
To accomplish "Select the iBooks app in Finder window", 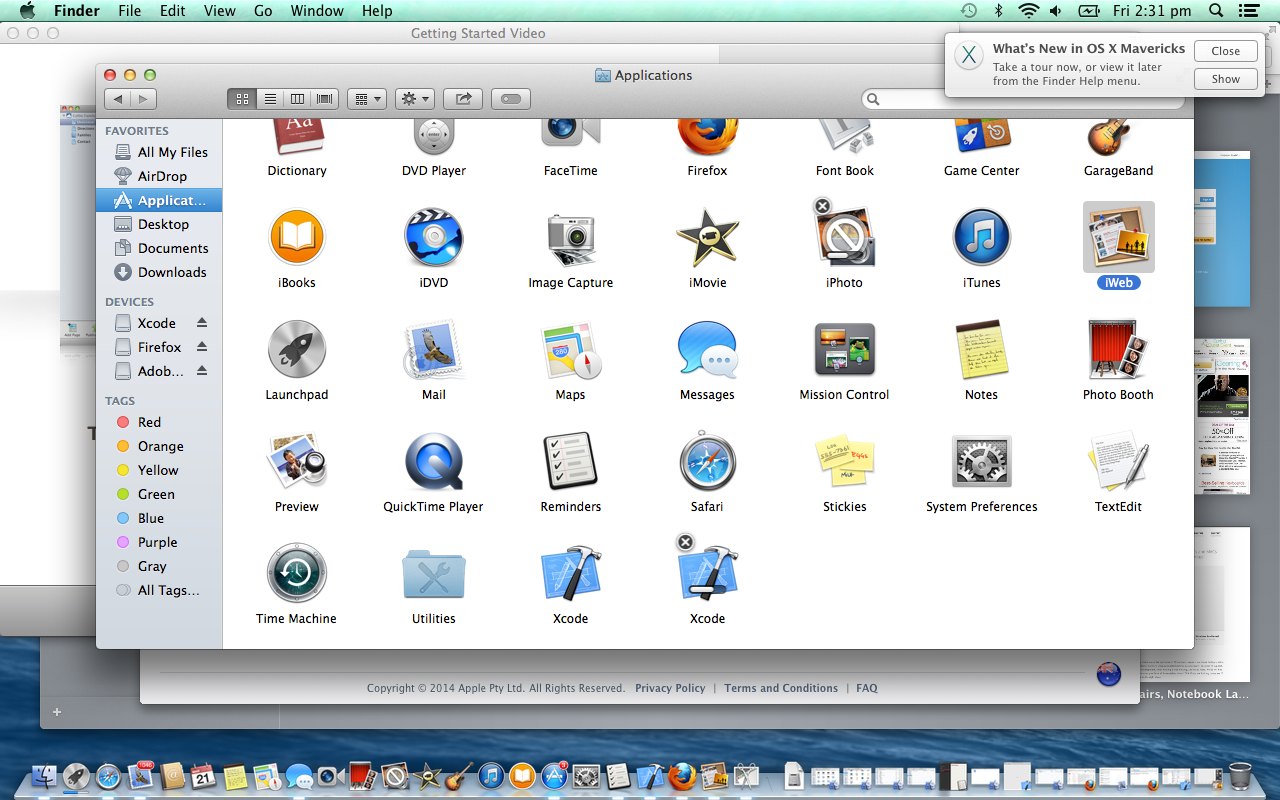I will (297, 237).
